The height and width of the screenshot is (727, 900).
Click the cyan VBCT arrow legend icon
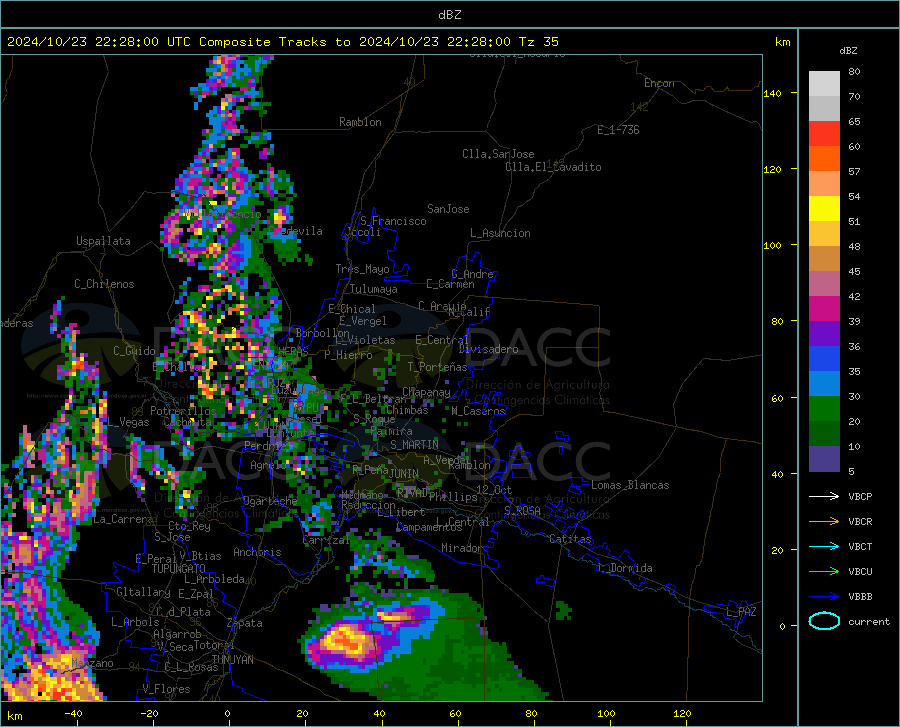click(824, 546)
